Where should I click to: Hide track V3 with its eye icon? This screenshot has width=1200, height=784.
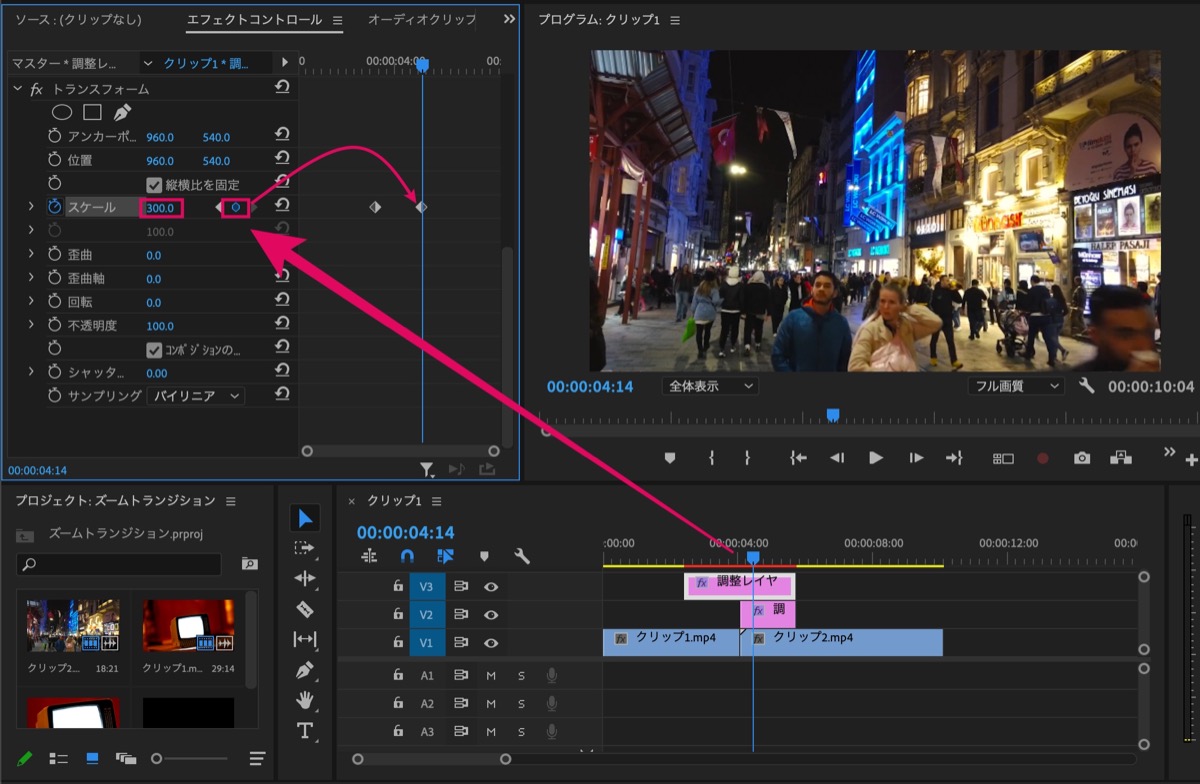[491, 586]
